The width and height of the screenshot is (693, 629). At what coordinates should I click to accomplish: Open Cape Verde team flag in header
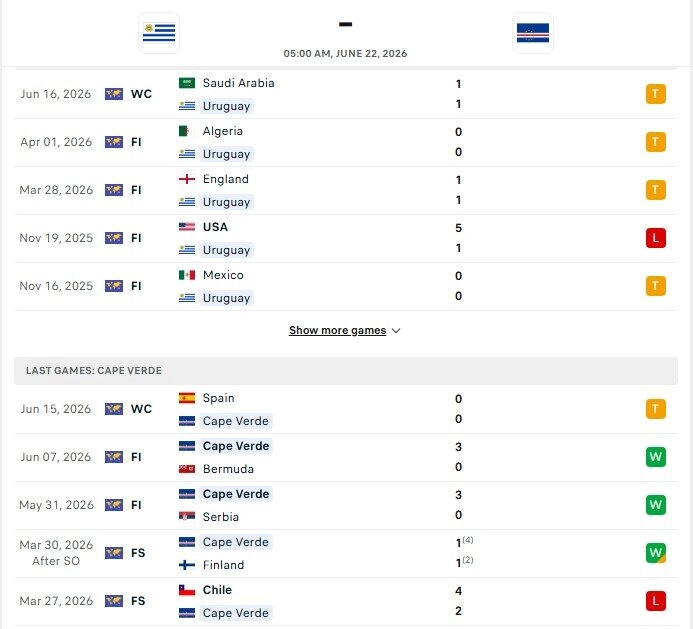(x=533, y=33)
